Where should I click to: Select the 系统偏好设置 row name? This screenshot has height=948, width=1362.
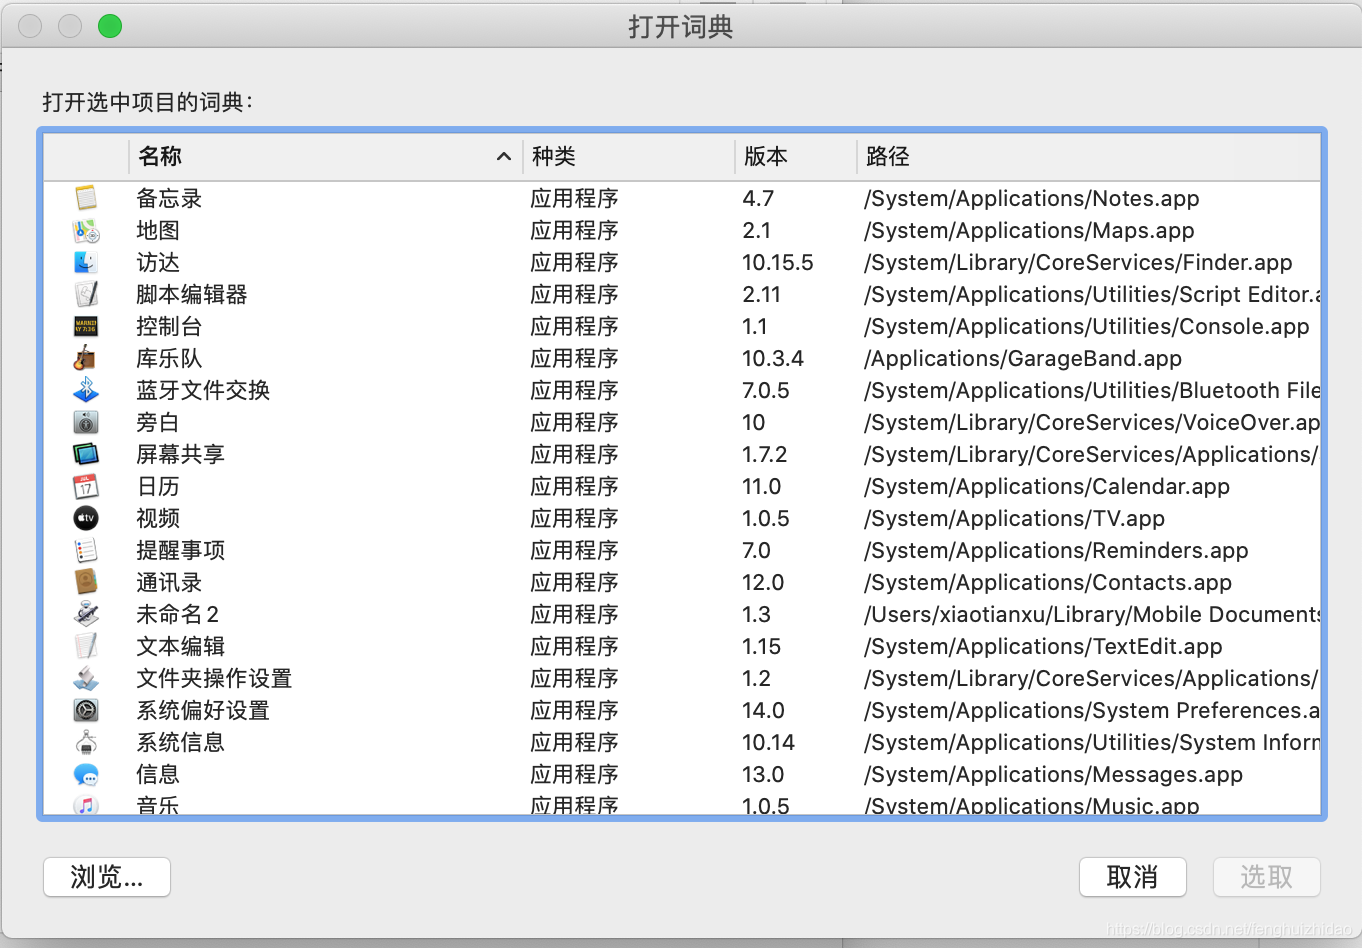pos(203,710)
